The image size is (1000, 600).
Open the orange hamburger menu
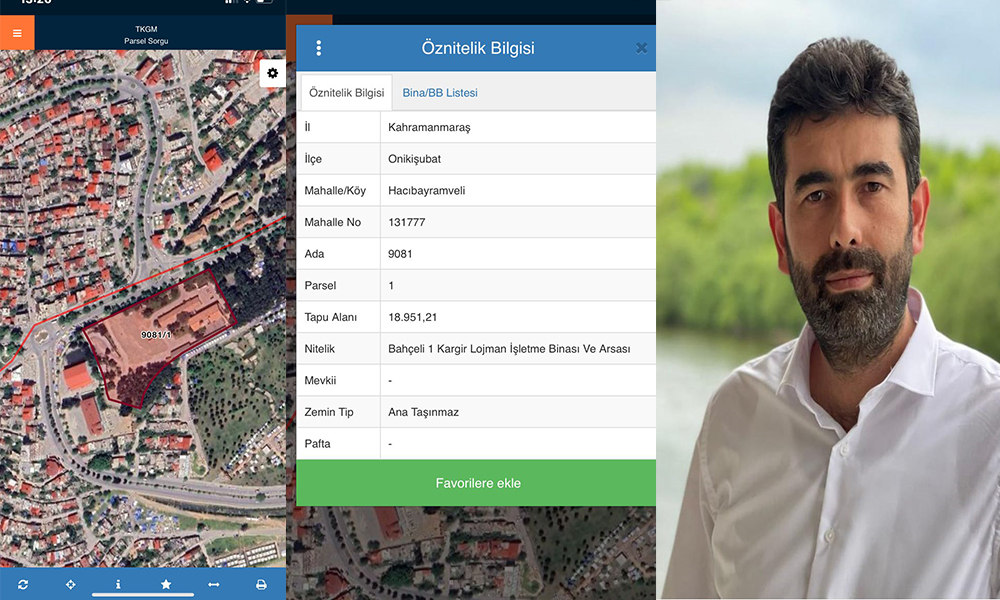coord(17,33)
